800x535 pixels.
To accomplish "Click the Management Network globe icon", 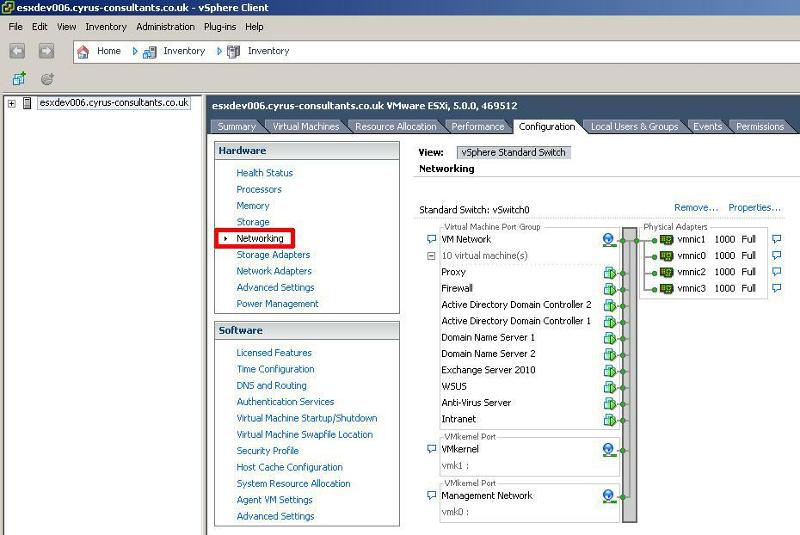I will pyautogui.click(x=608, y=496).
